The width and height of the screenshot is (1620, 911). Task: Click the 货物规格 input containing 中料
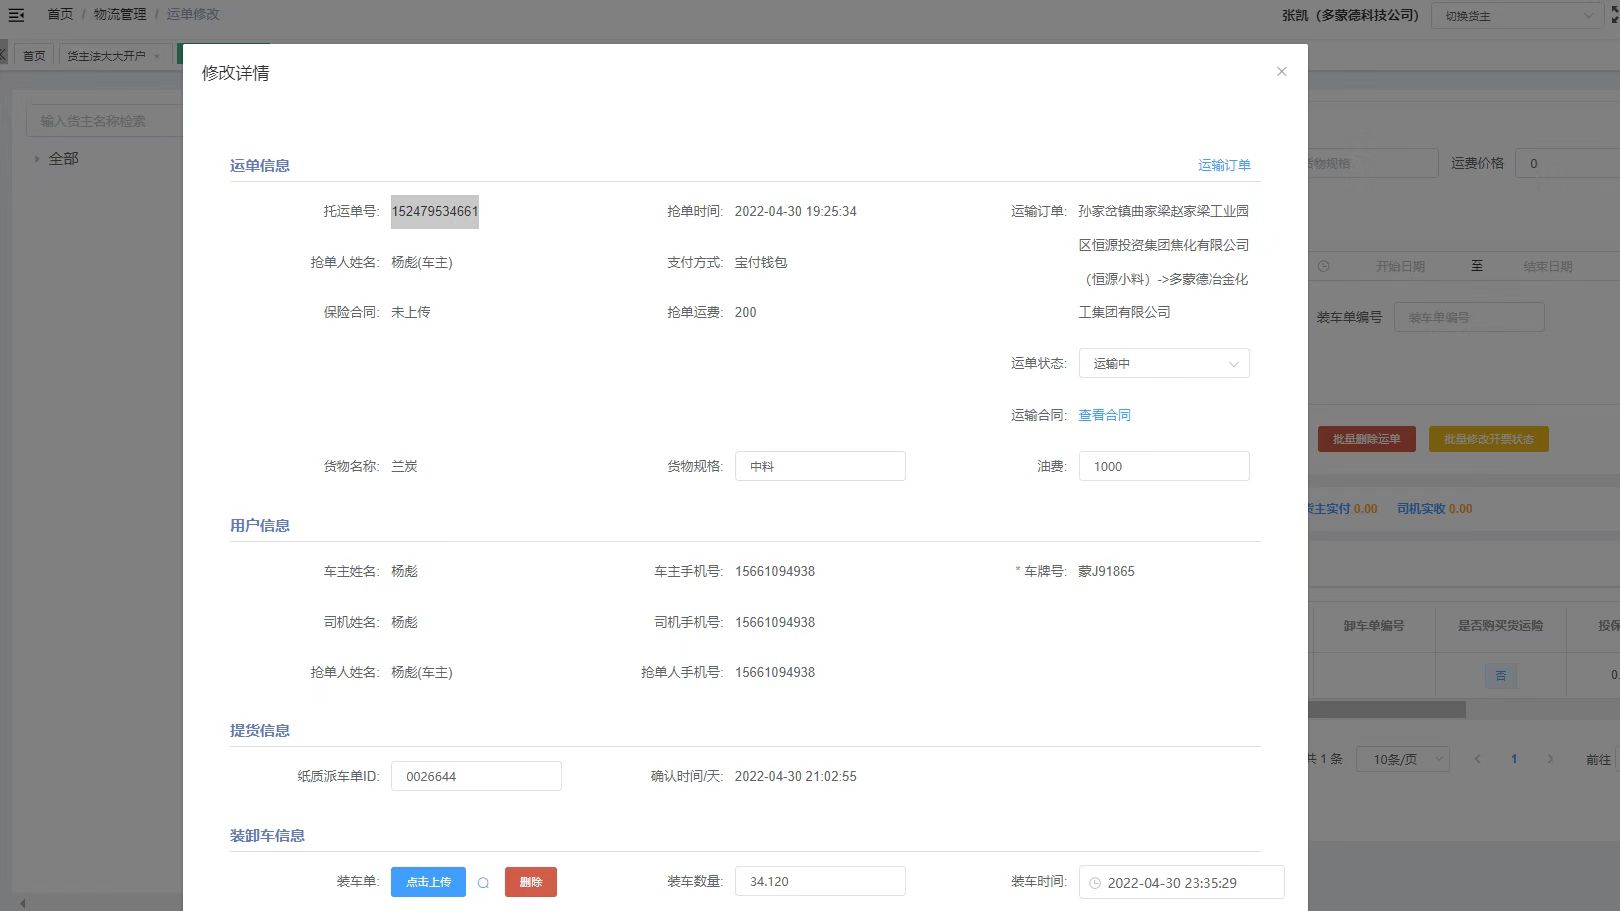pyautogui.click(x=820, y=466)
